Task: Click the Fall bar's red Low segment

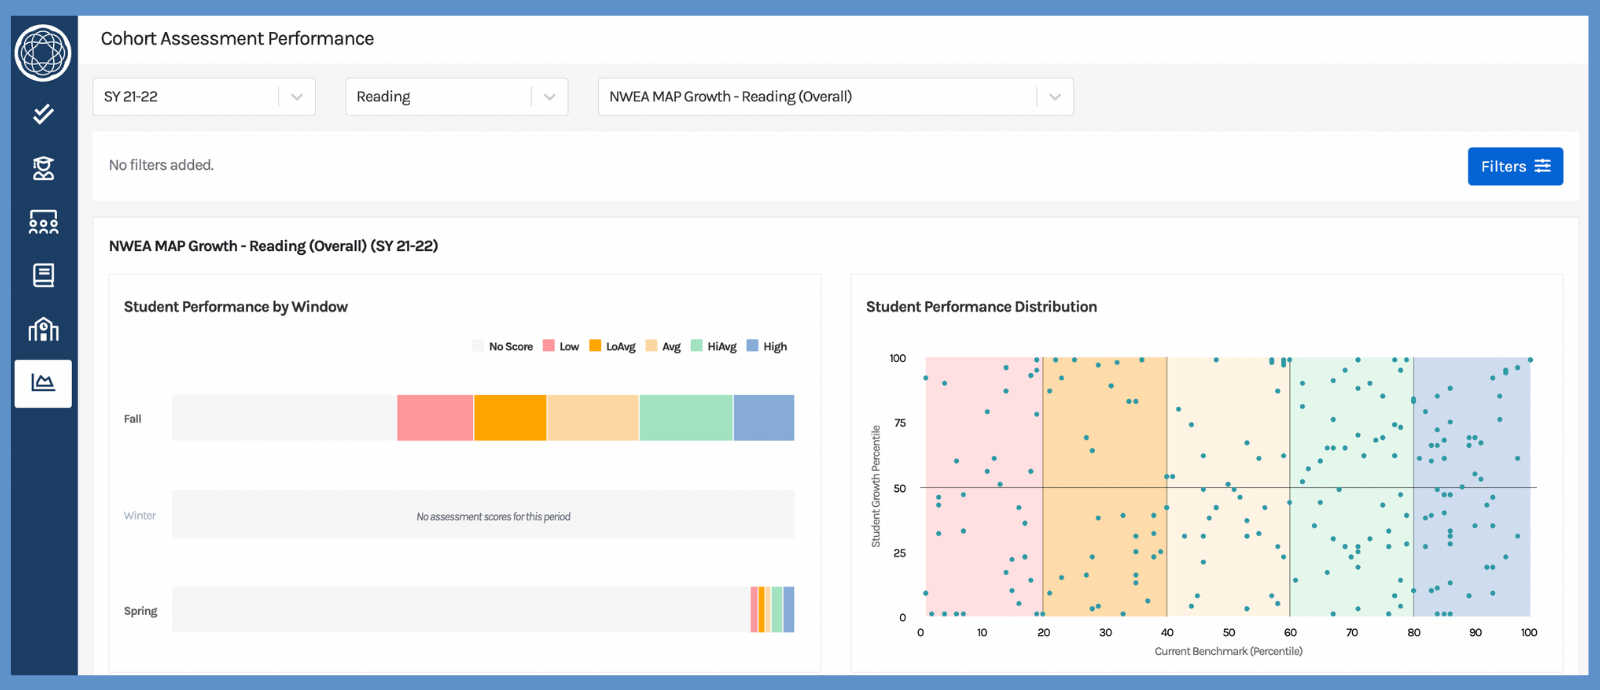Action: point(435,418)
